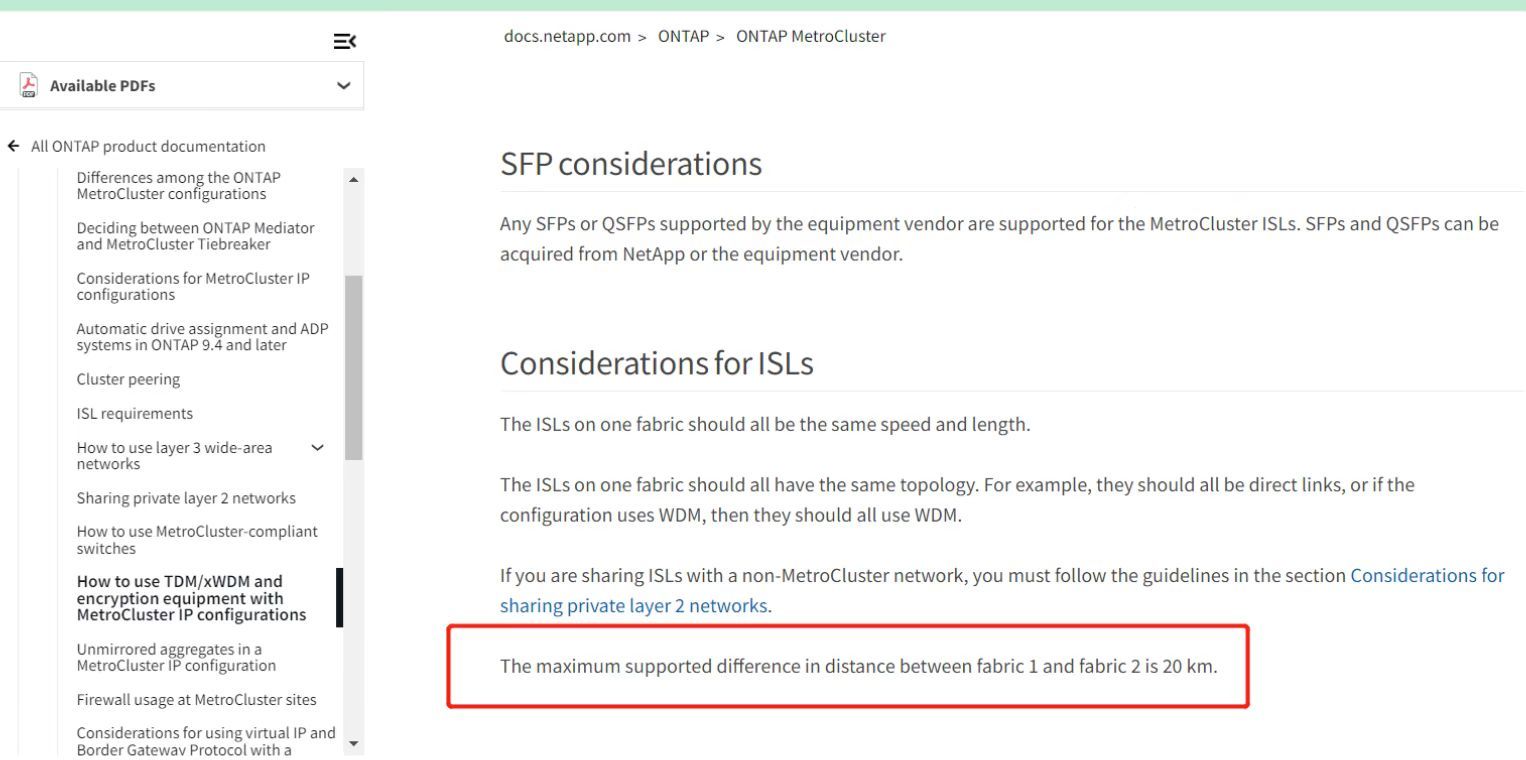The image size is (1526, 760).
Task: Collapse the Available PDFs section chevron
Action: pyautogui.click(x=343, y=86)
